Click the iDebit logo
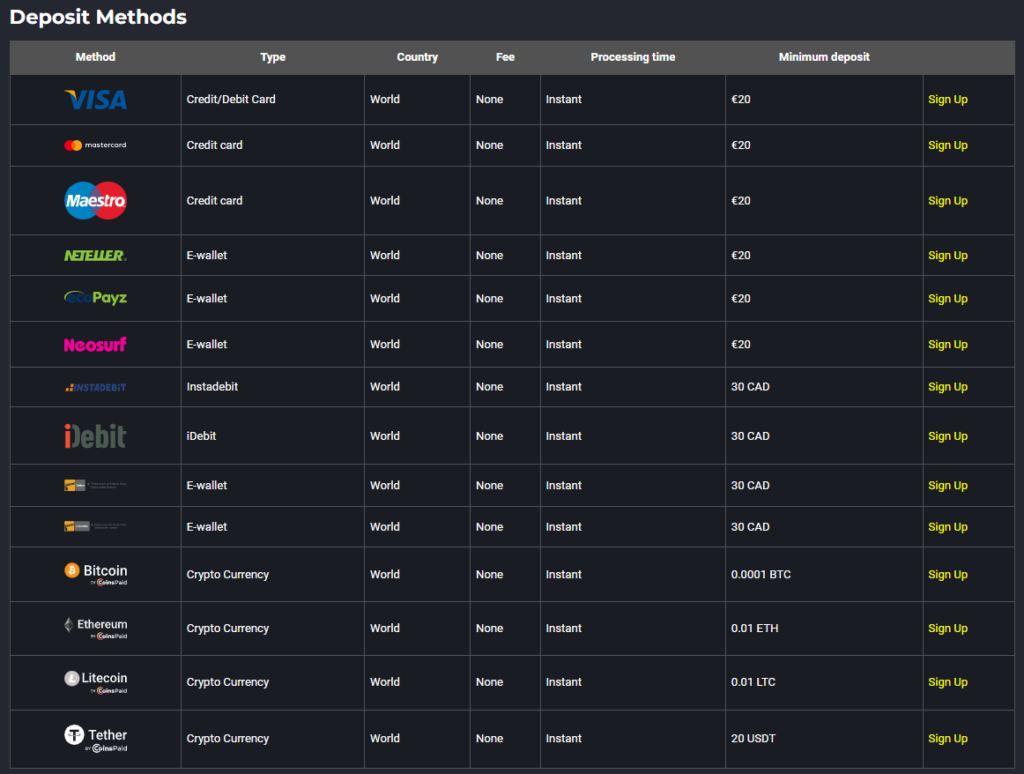 pos(95,436)
